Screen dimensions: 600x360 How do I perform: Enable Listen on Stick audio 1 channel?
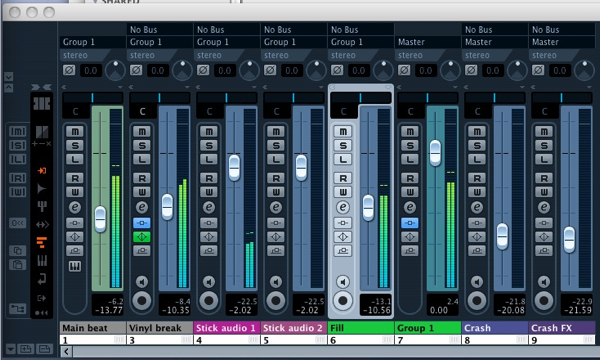click(x=209, y=159)
